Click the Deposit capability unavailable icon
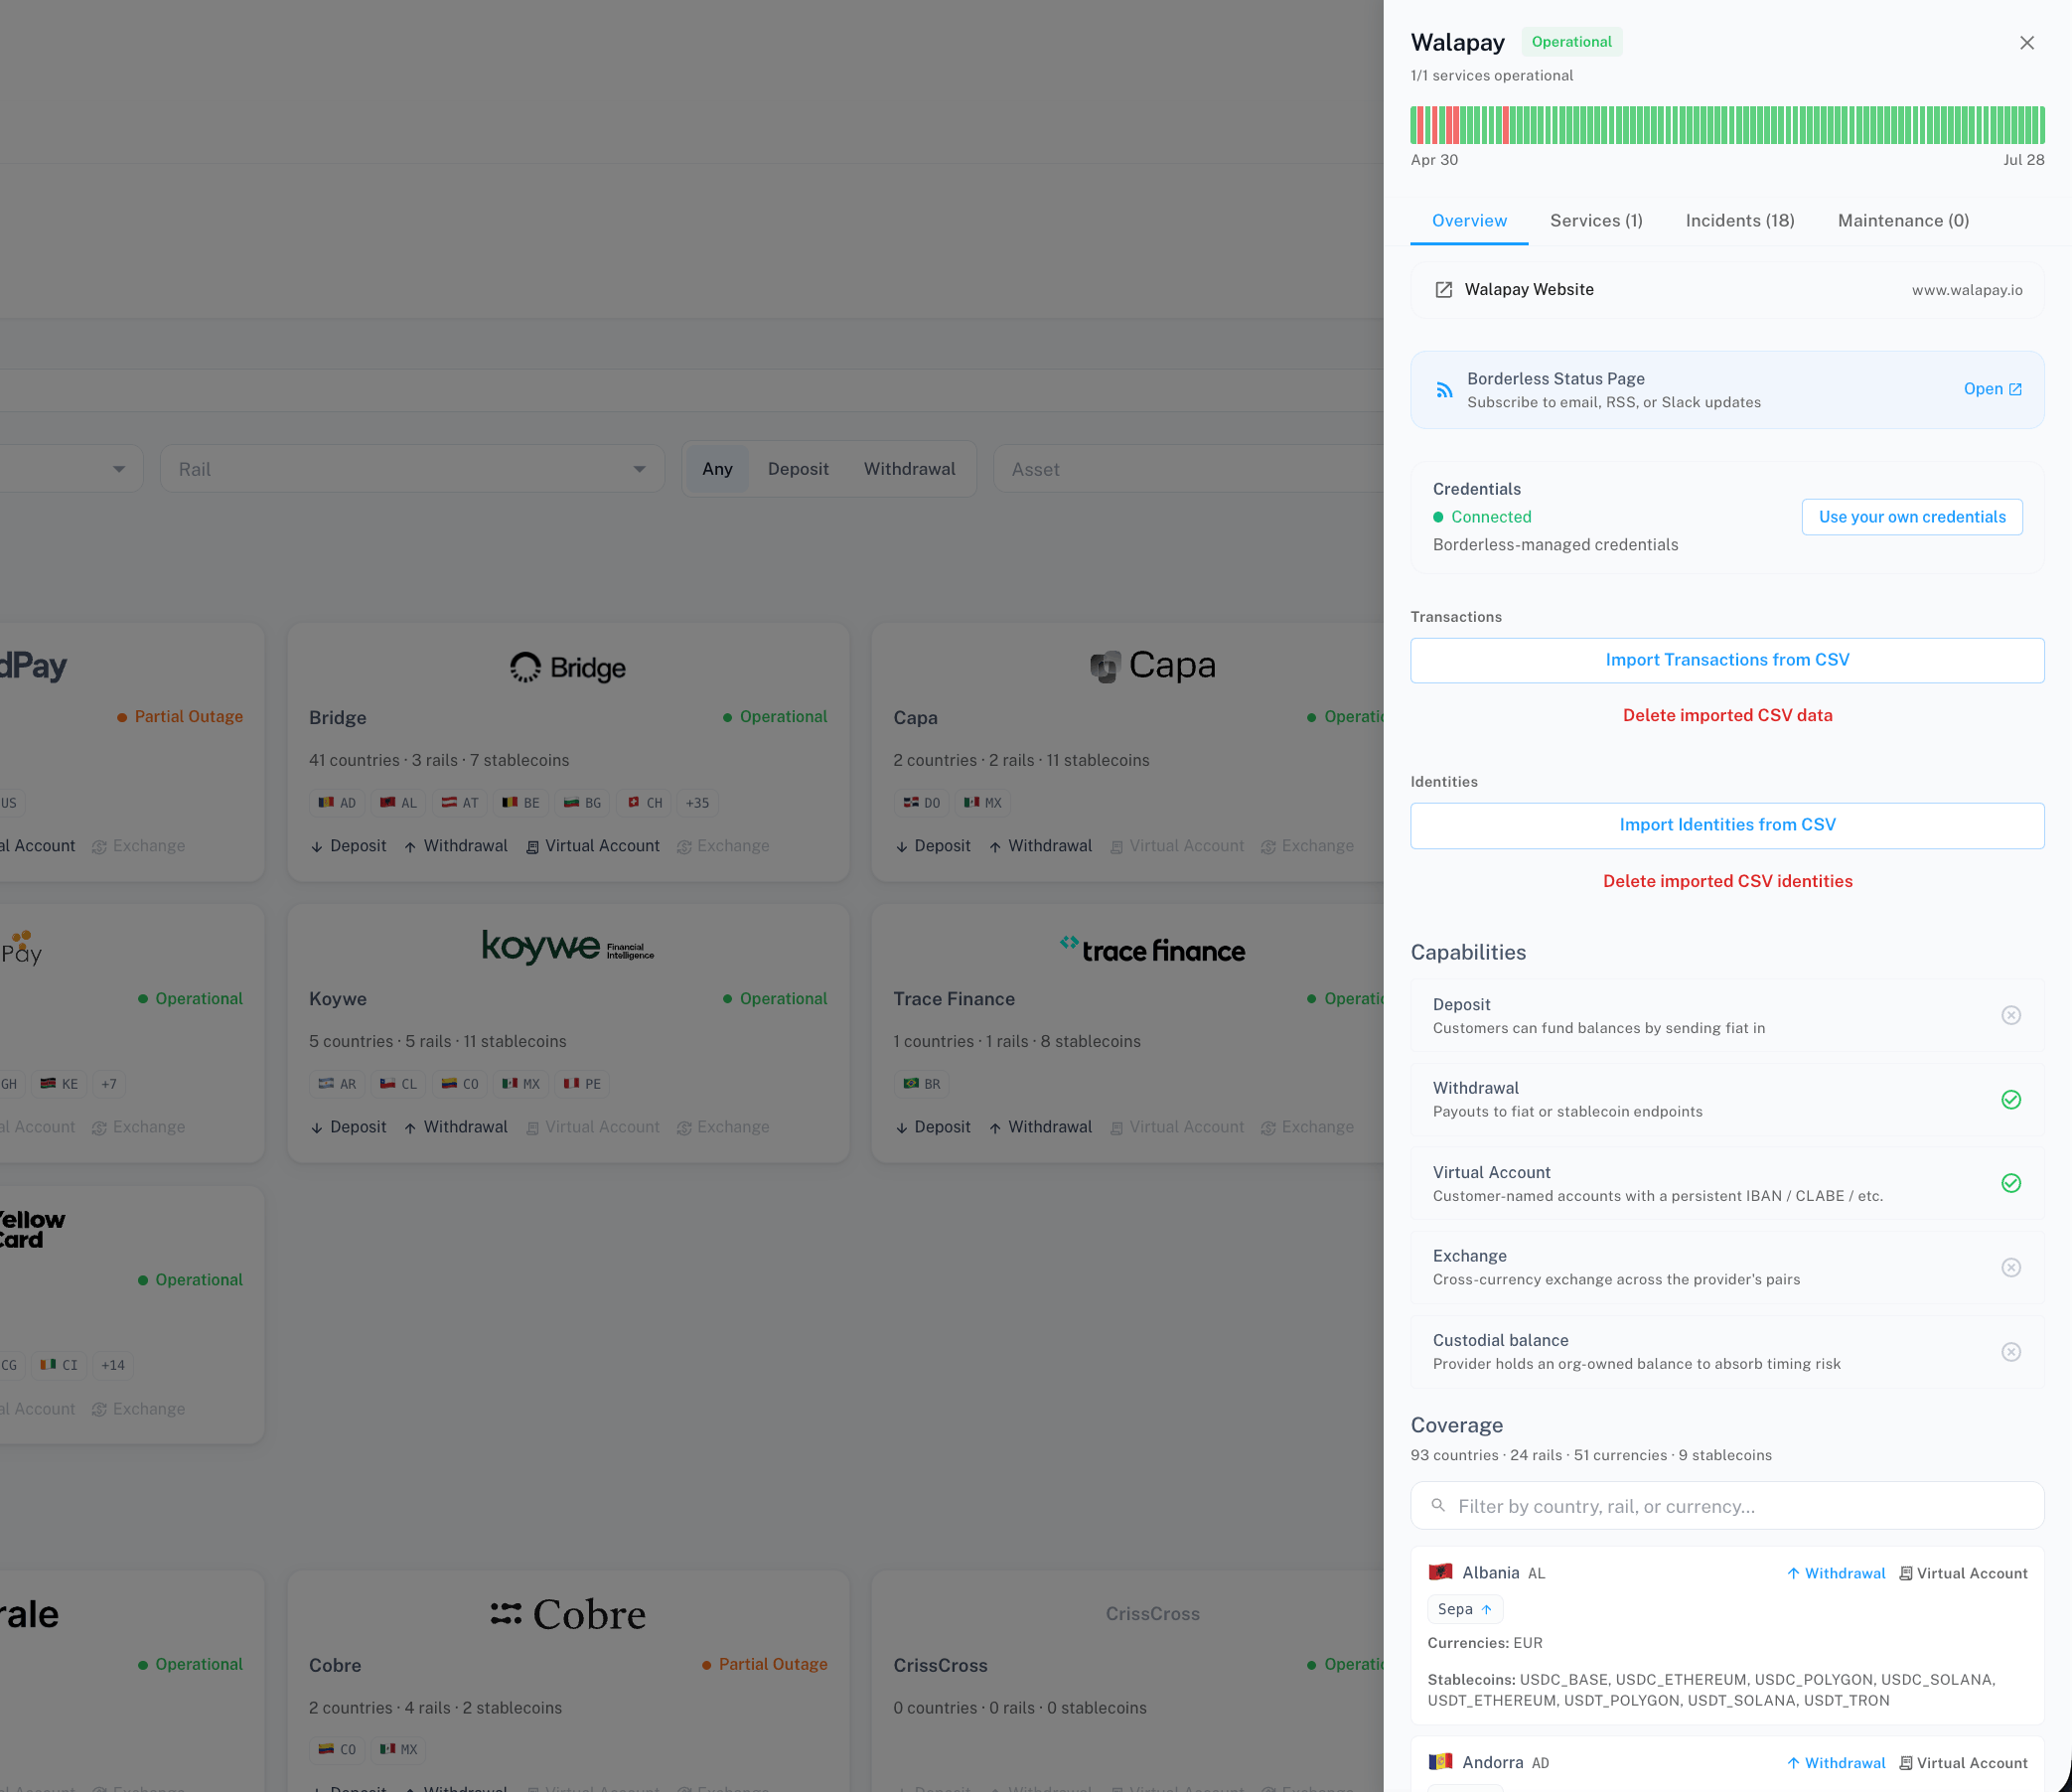2072x1792 pixels. coord(2010,1015)
